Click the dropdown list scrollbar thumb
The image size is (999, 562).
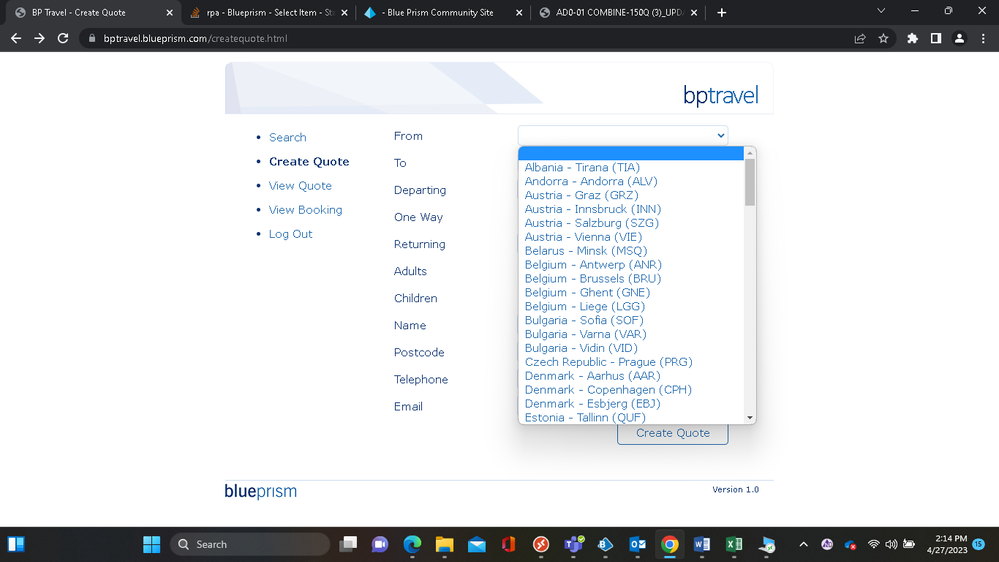point(750,182)
